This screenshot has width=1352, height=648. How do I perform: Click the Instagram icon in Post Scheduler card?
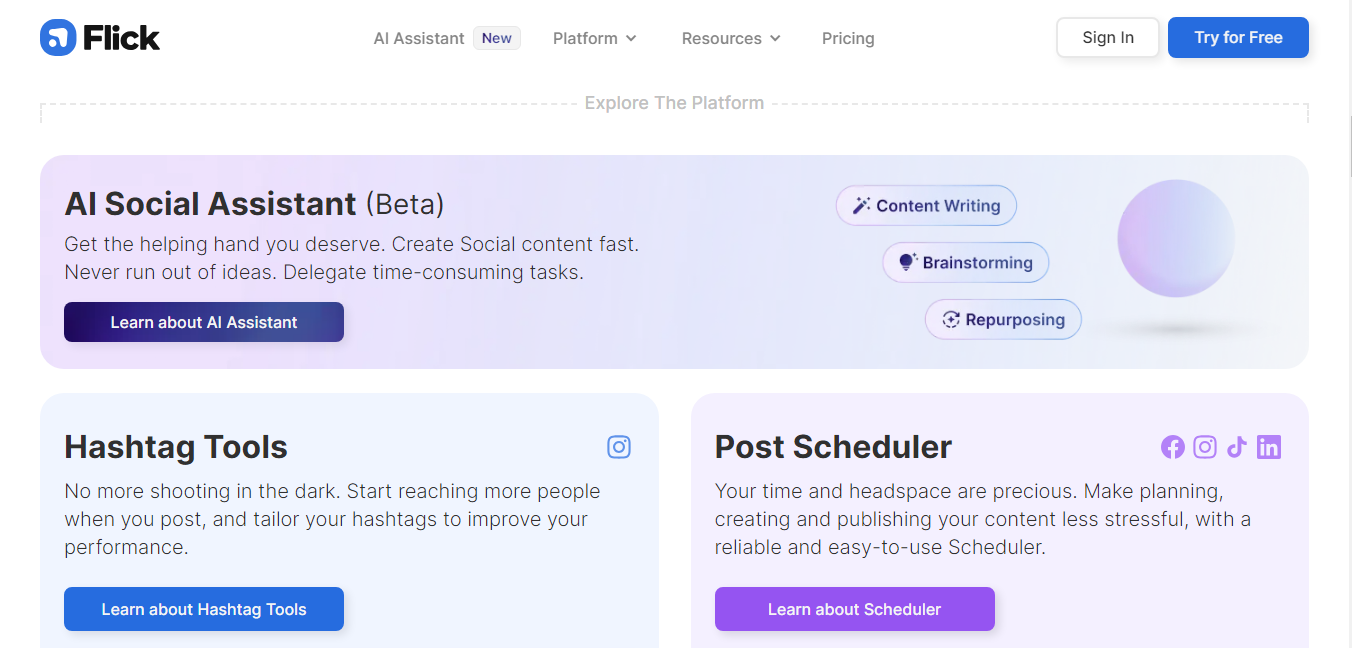tap(1205, 447)
